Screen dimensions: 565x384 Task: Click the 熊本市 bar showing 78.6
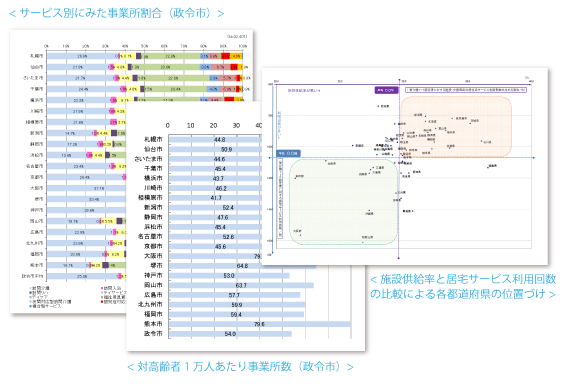point(259,324)
